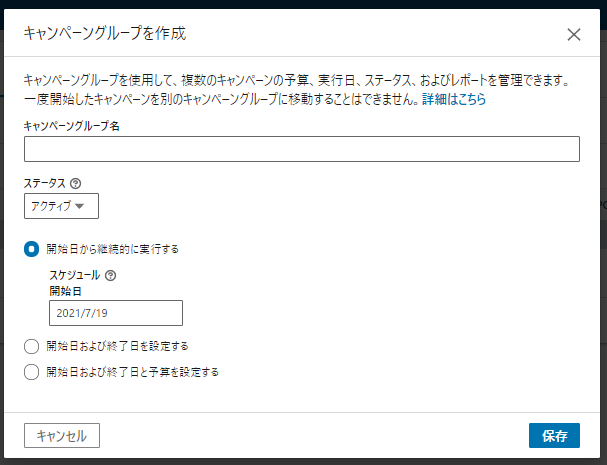Focus the キャンペーングループ名 text field

point(301,149)
